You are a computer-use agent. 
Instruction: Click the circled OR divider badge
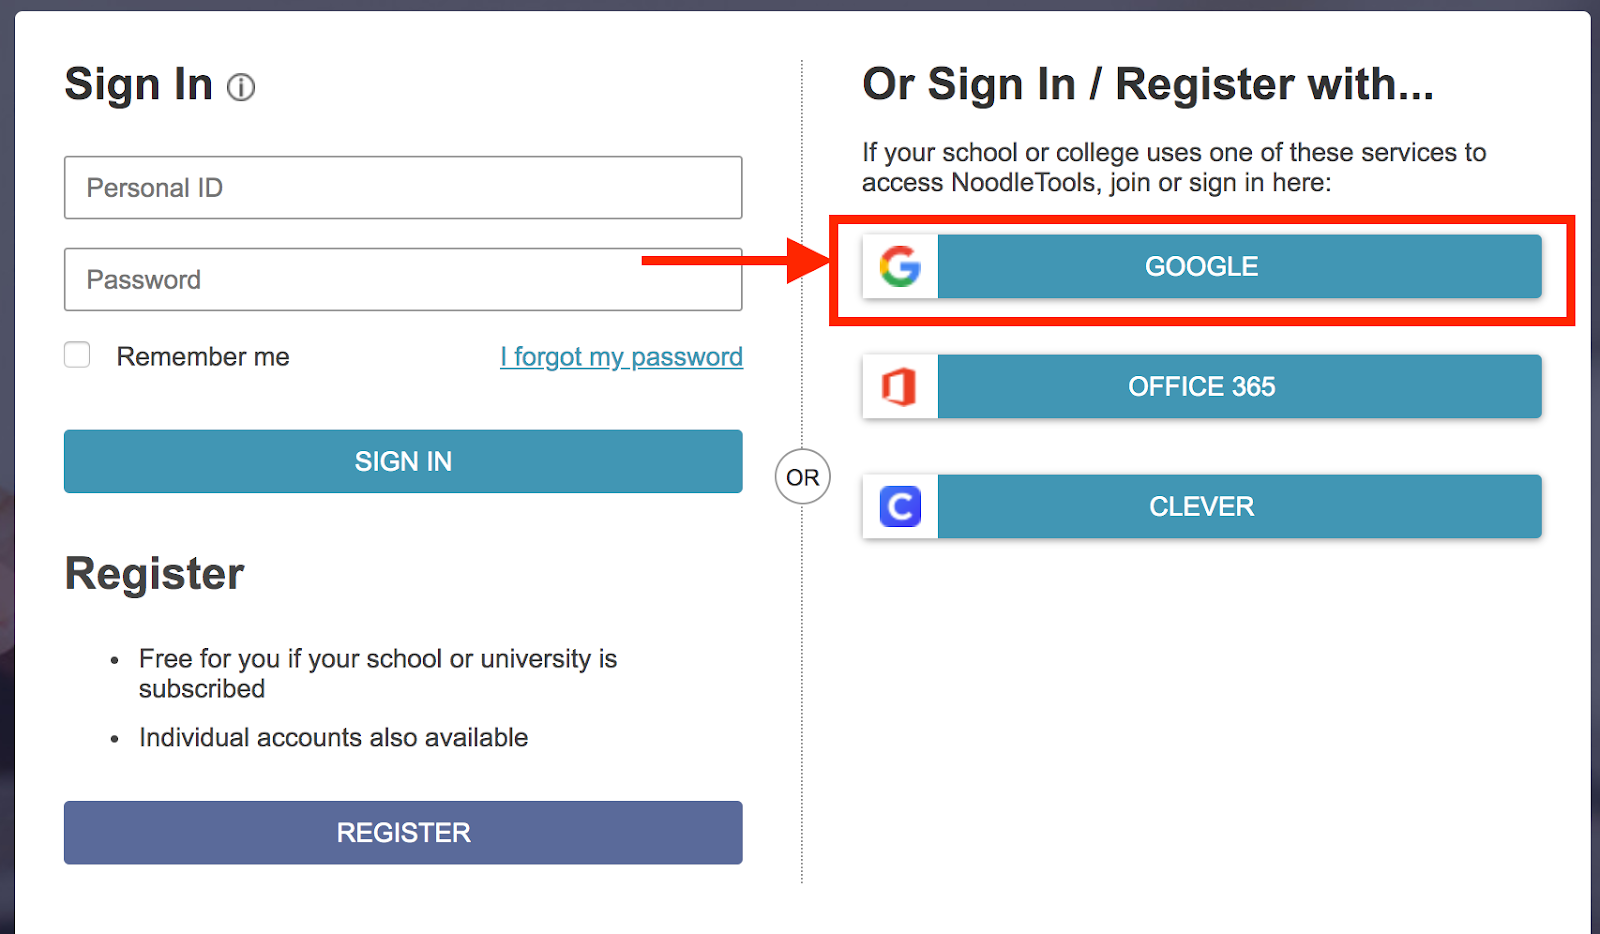pyautogui.click(x=802, y=477)
